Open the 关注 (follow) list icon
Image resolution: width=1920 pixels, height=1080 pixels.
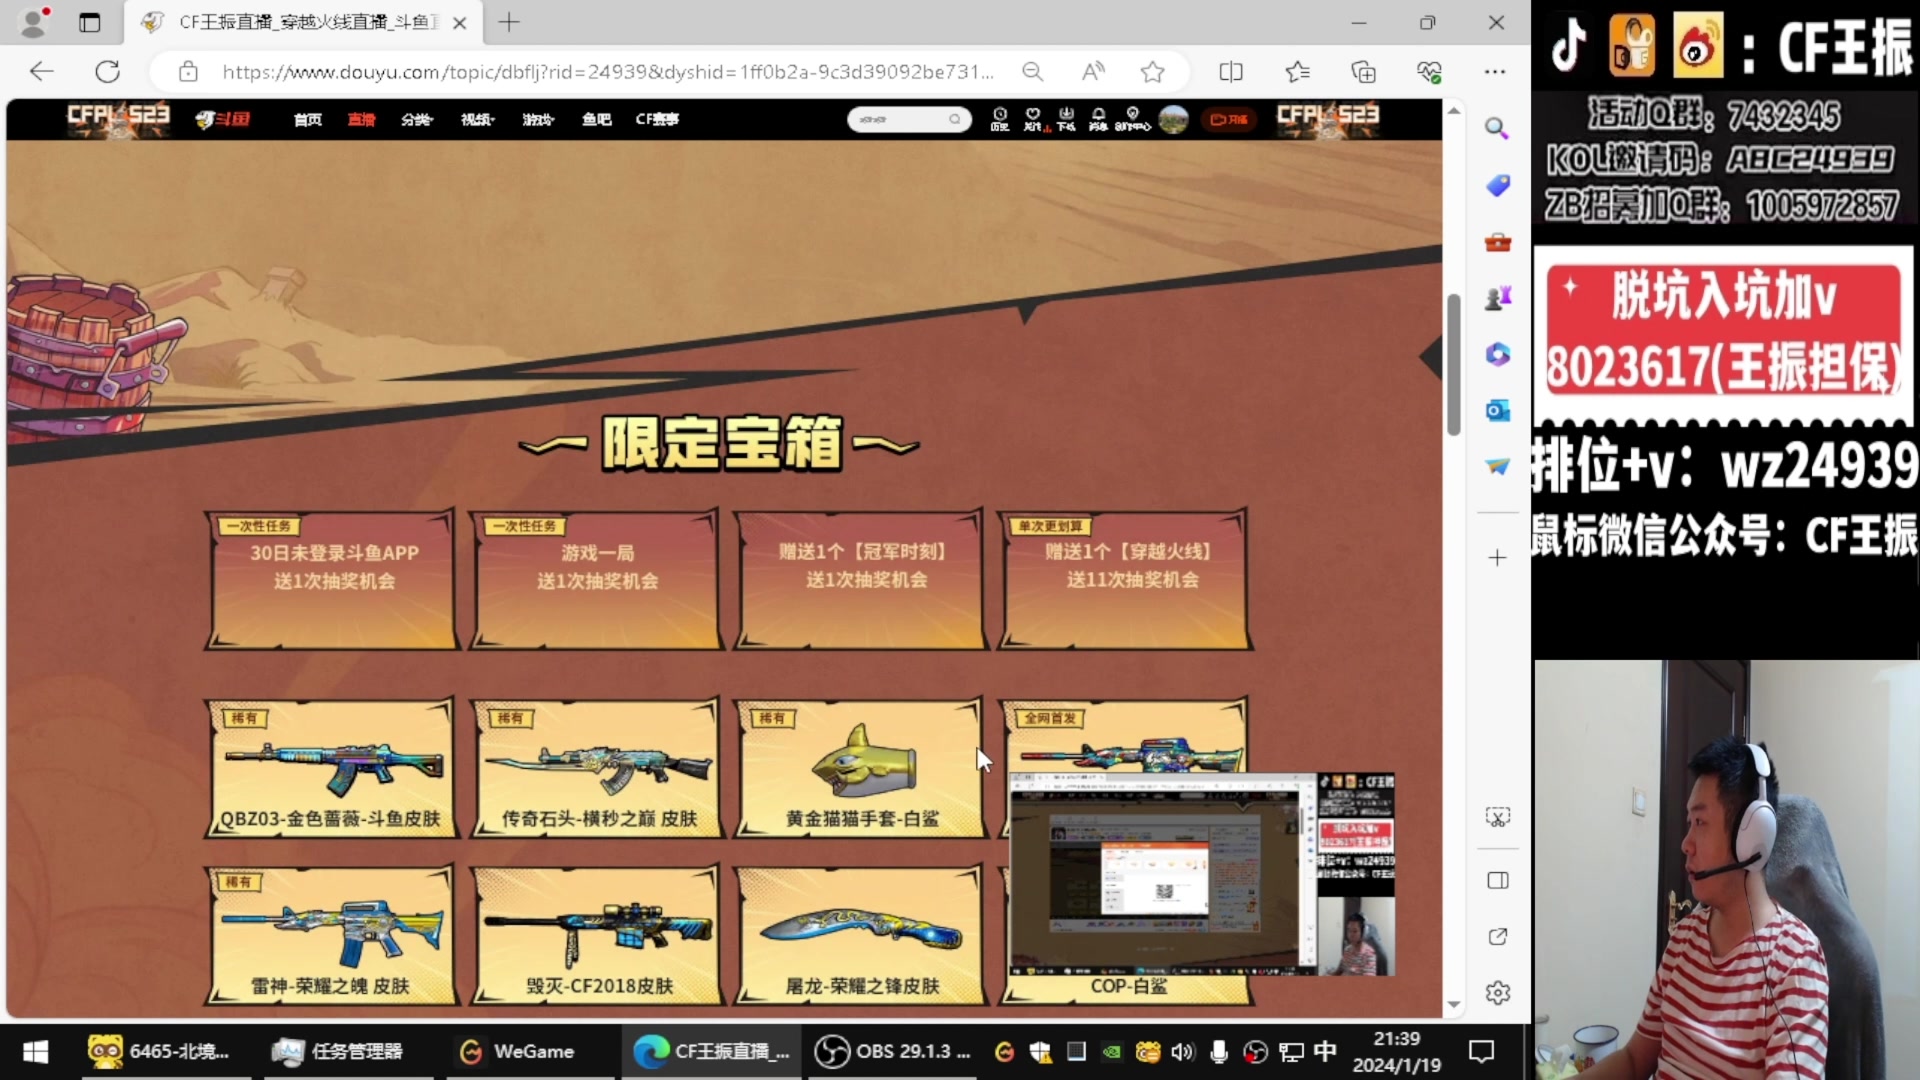pyautogui.click(x=1033, y=119)
